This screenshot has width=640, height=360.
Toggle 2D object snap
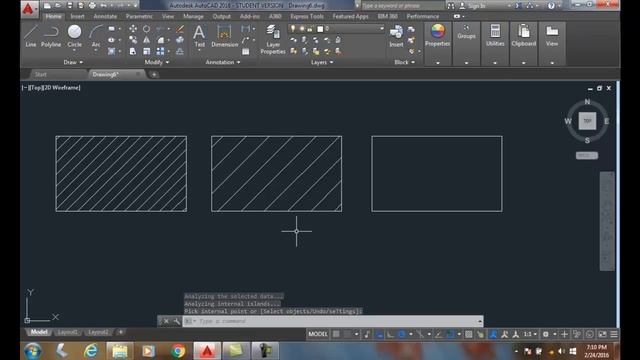[450, 334]
